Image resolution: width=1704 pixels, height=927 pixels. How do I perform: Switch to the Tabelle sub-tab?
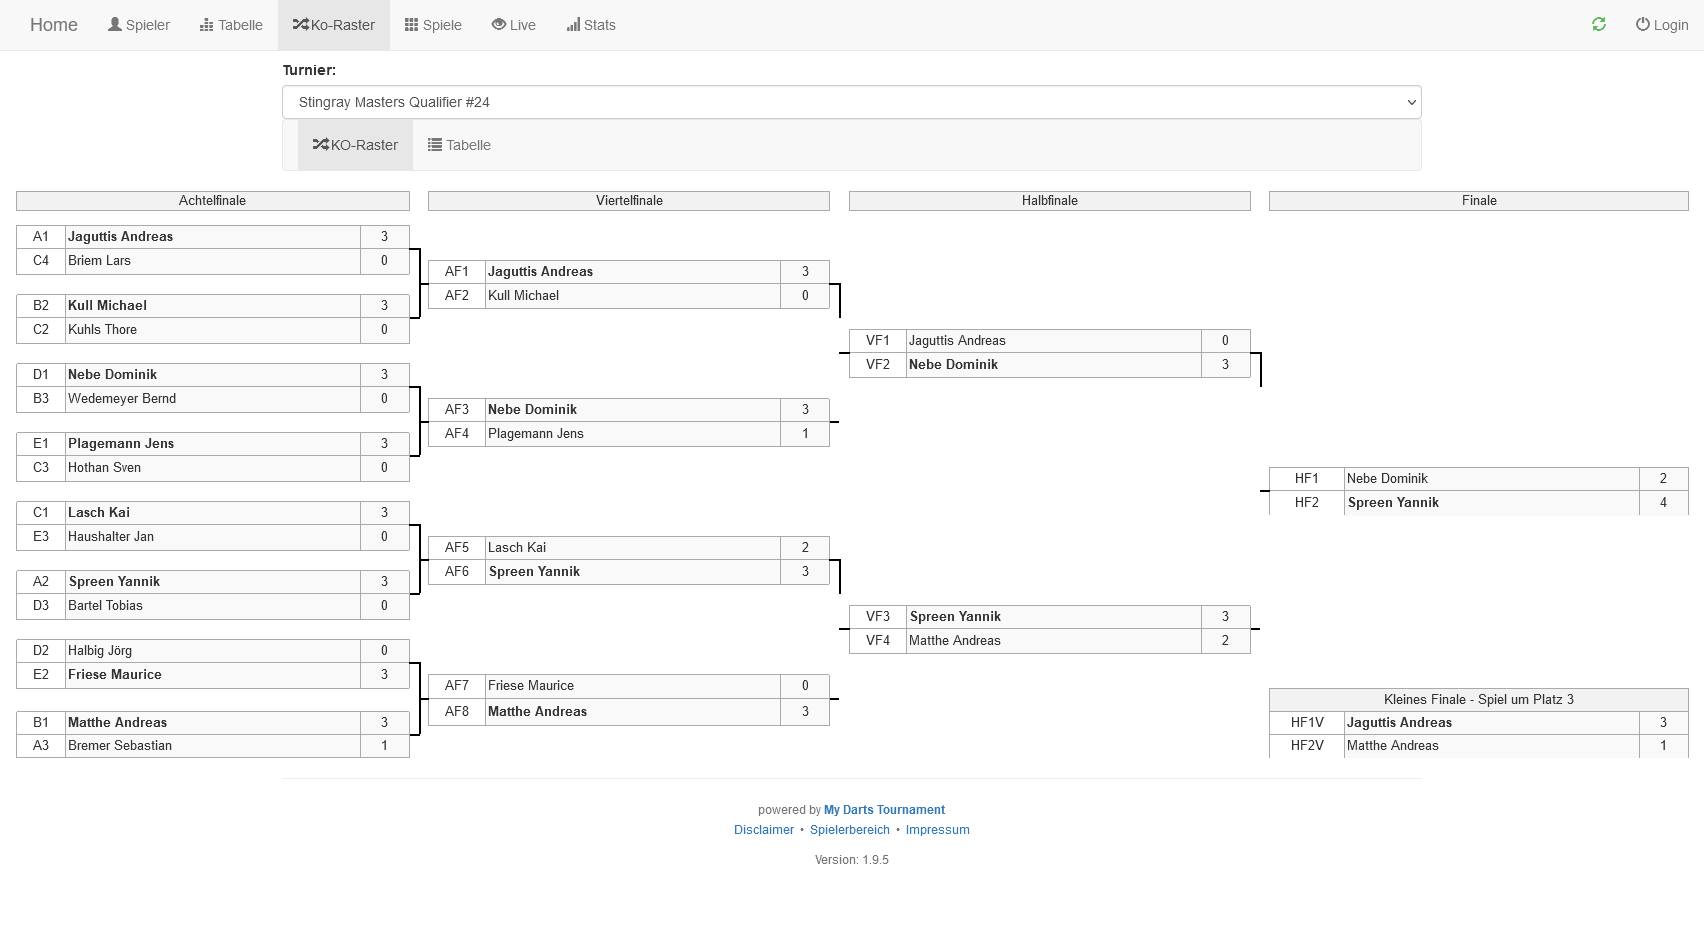(459, 145)
